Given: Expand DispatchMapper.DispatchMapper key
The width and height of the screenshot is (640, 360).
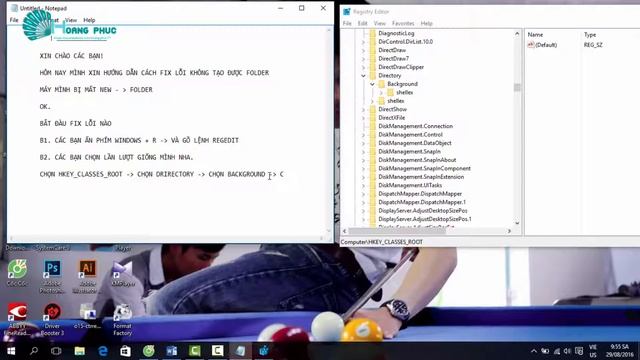Looking at the screenshot, I should coord(363,194).
